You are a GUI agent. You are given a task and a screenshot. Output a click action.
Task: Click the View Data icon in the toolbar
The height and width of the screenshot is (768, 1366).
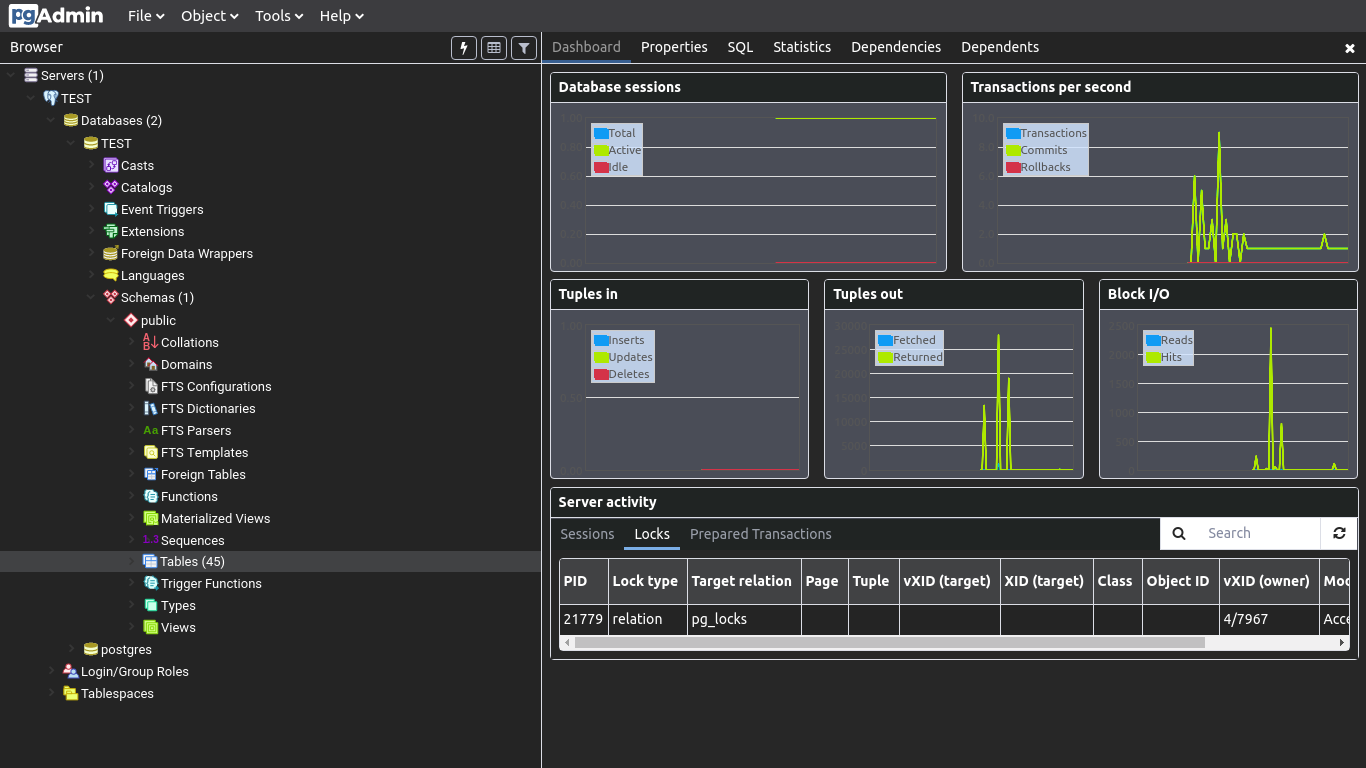pos(493,47)
